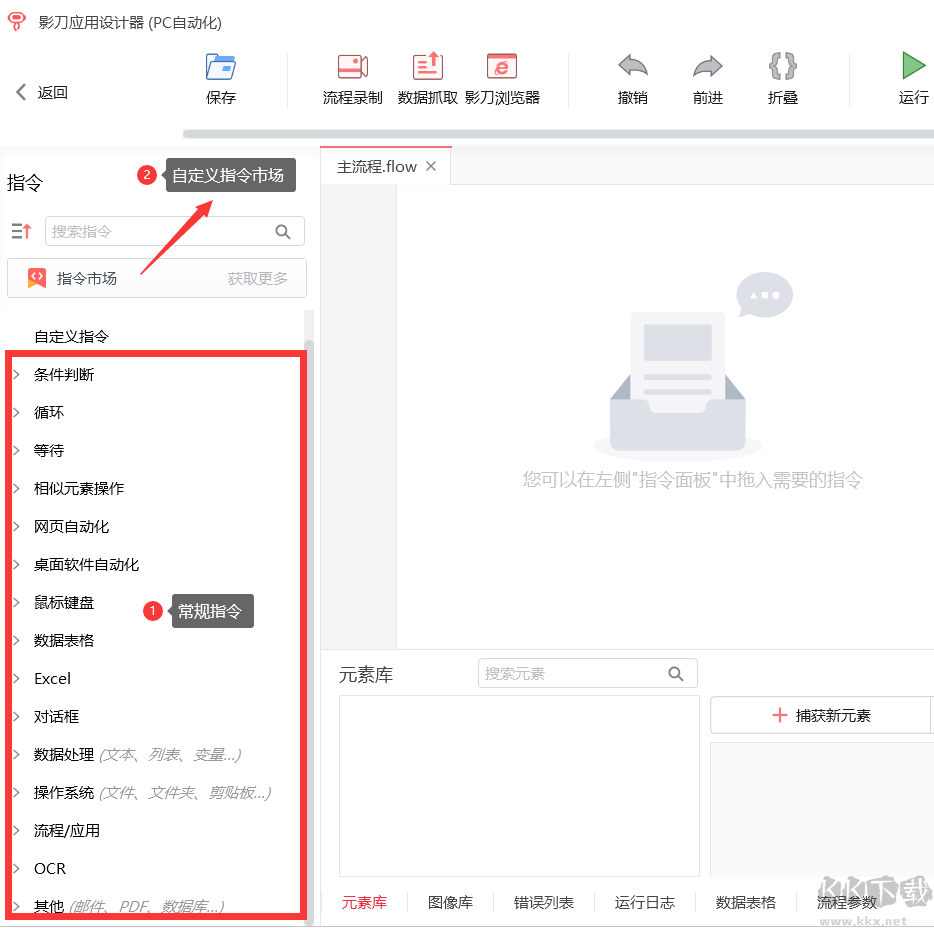934x928 pixels.
Task: Open the 流程录制 process recording tool
Action: (x=352, y=80)
